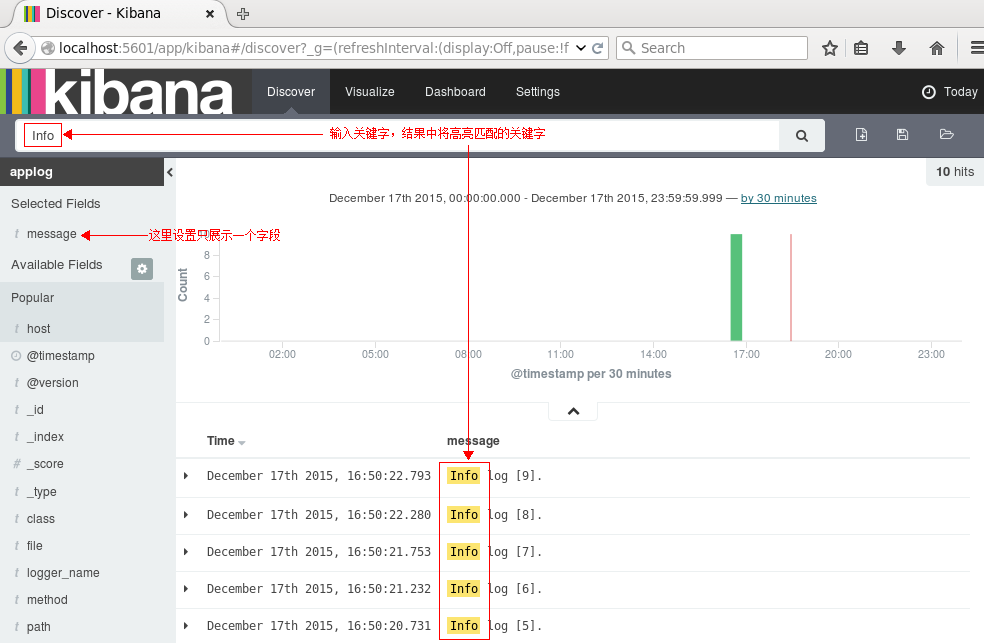
Task: Expand the first document row details
Action: point(185,475)
